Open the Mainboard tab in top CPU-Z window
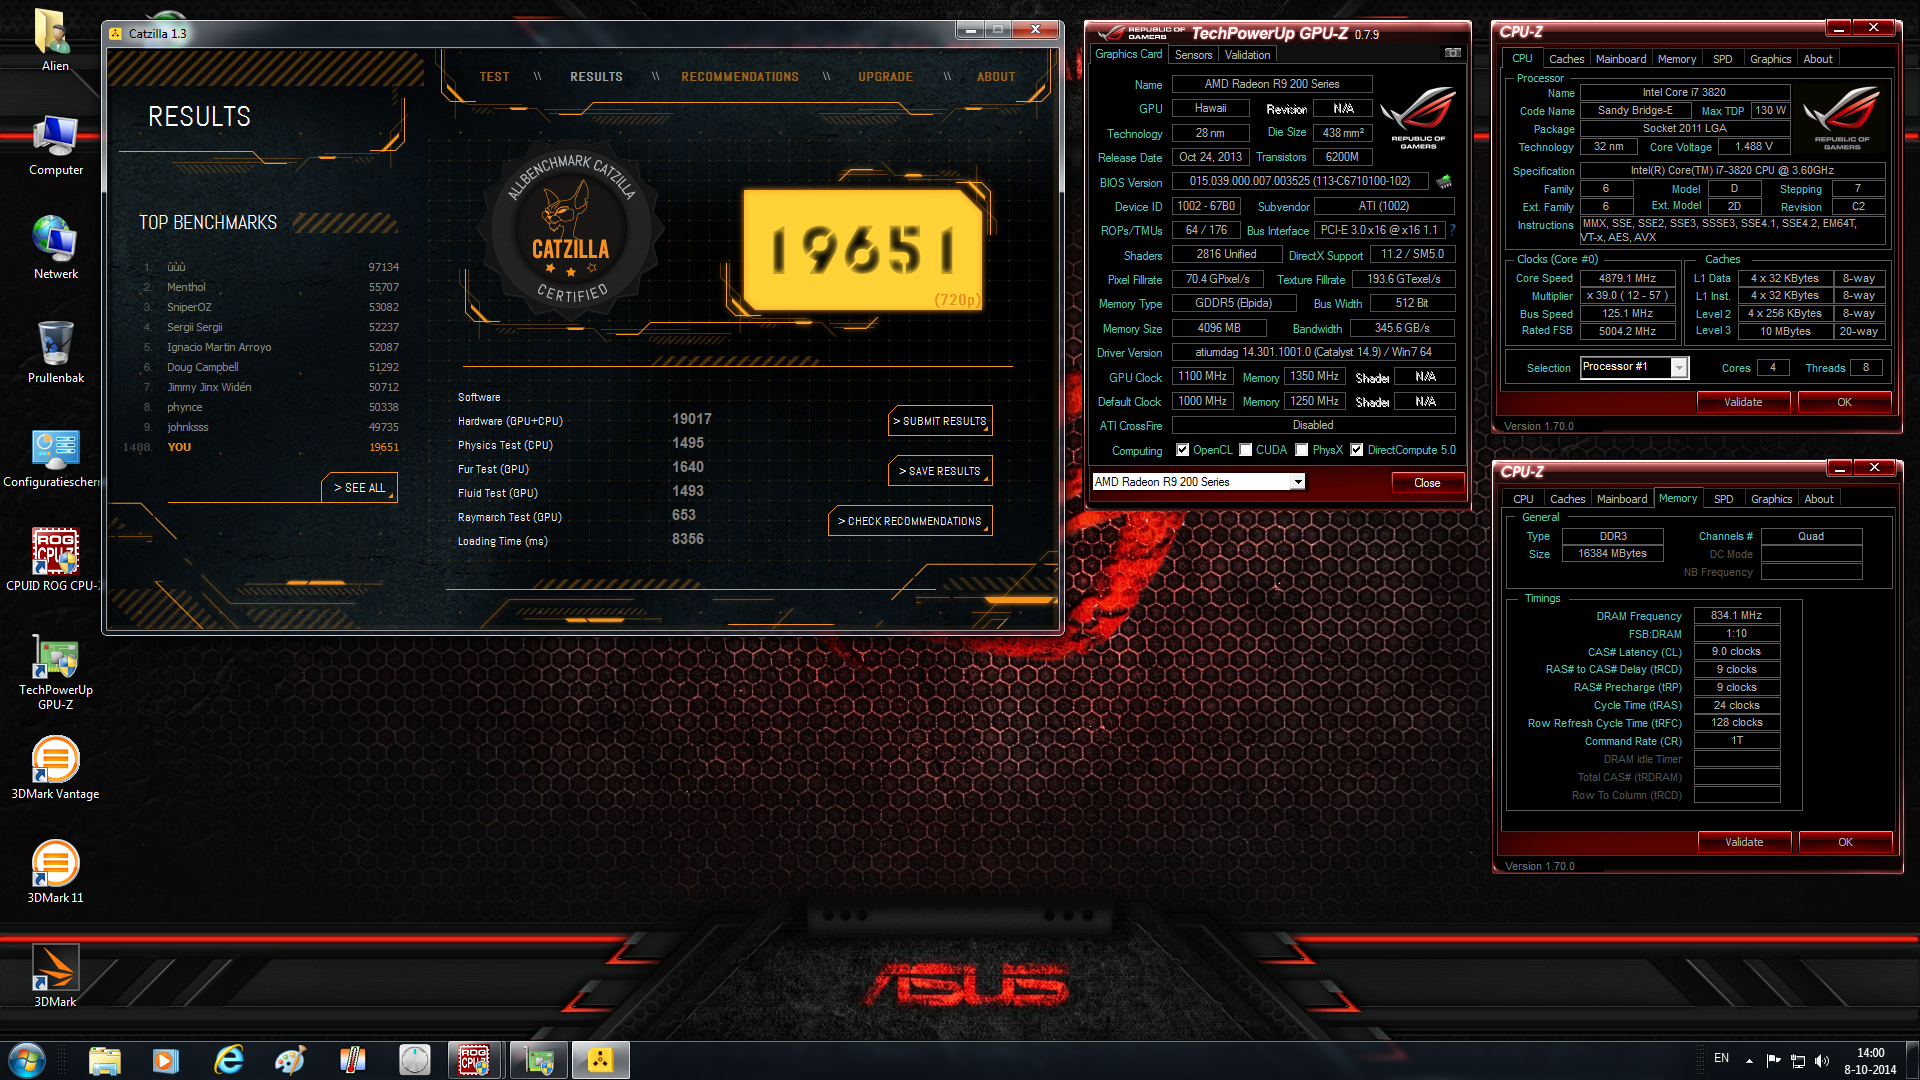The image size is (1920, 1080). 1621,59
